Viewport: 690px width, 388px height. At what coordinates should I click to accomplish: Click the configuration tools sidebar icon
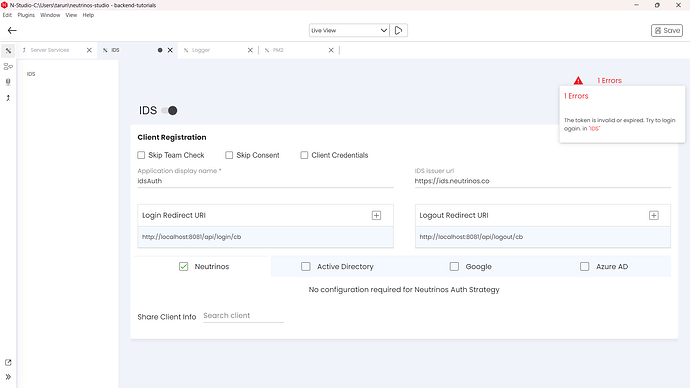(8, 51)
